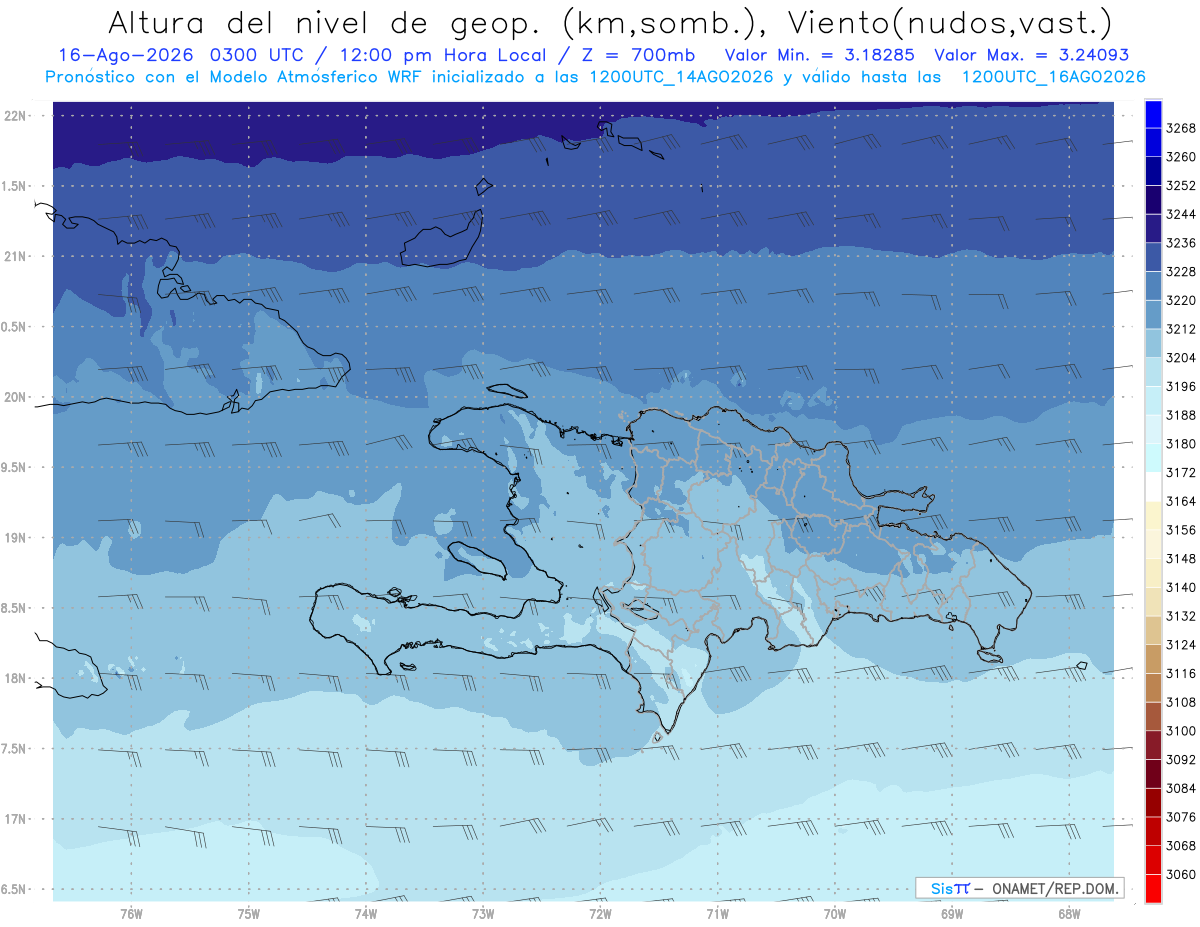Image resolution: width=1200 pixels, height=927 pixels.
Task: Click the latitude label '6.5N'
Action: [x=16, y=890]
